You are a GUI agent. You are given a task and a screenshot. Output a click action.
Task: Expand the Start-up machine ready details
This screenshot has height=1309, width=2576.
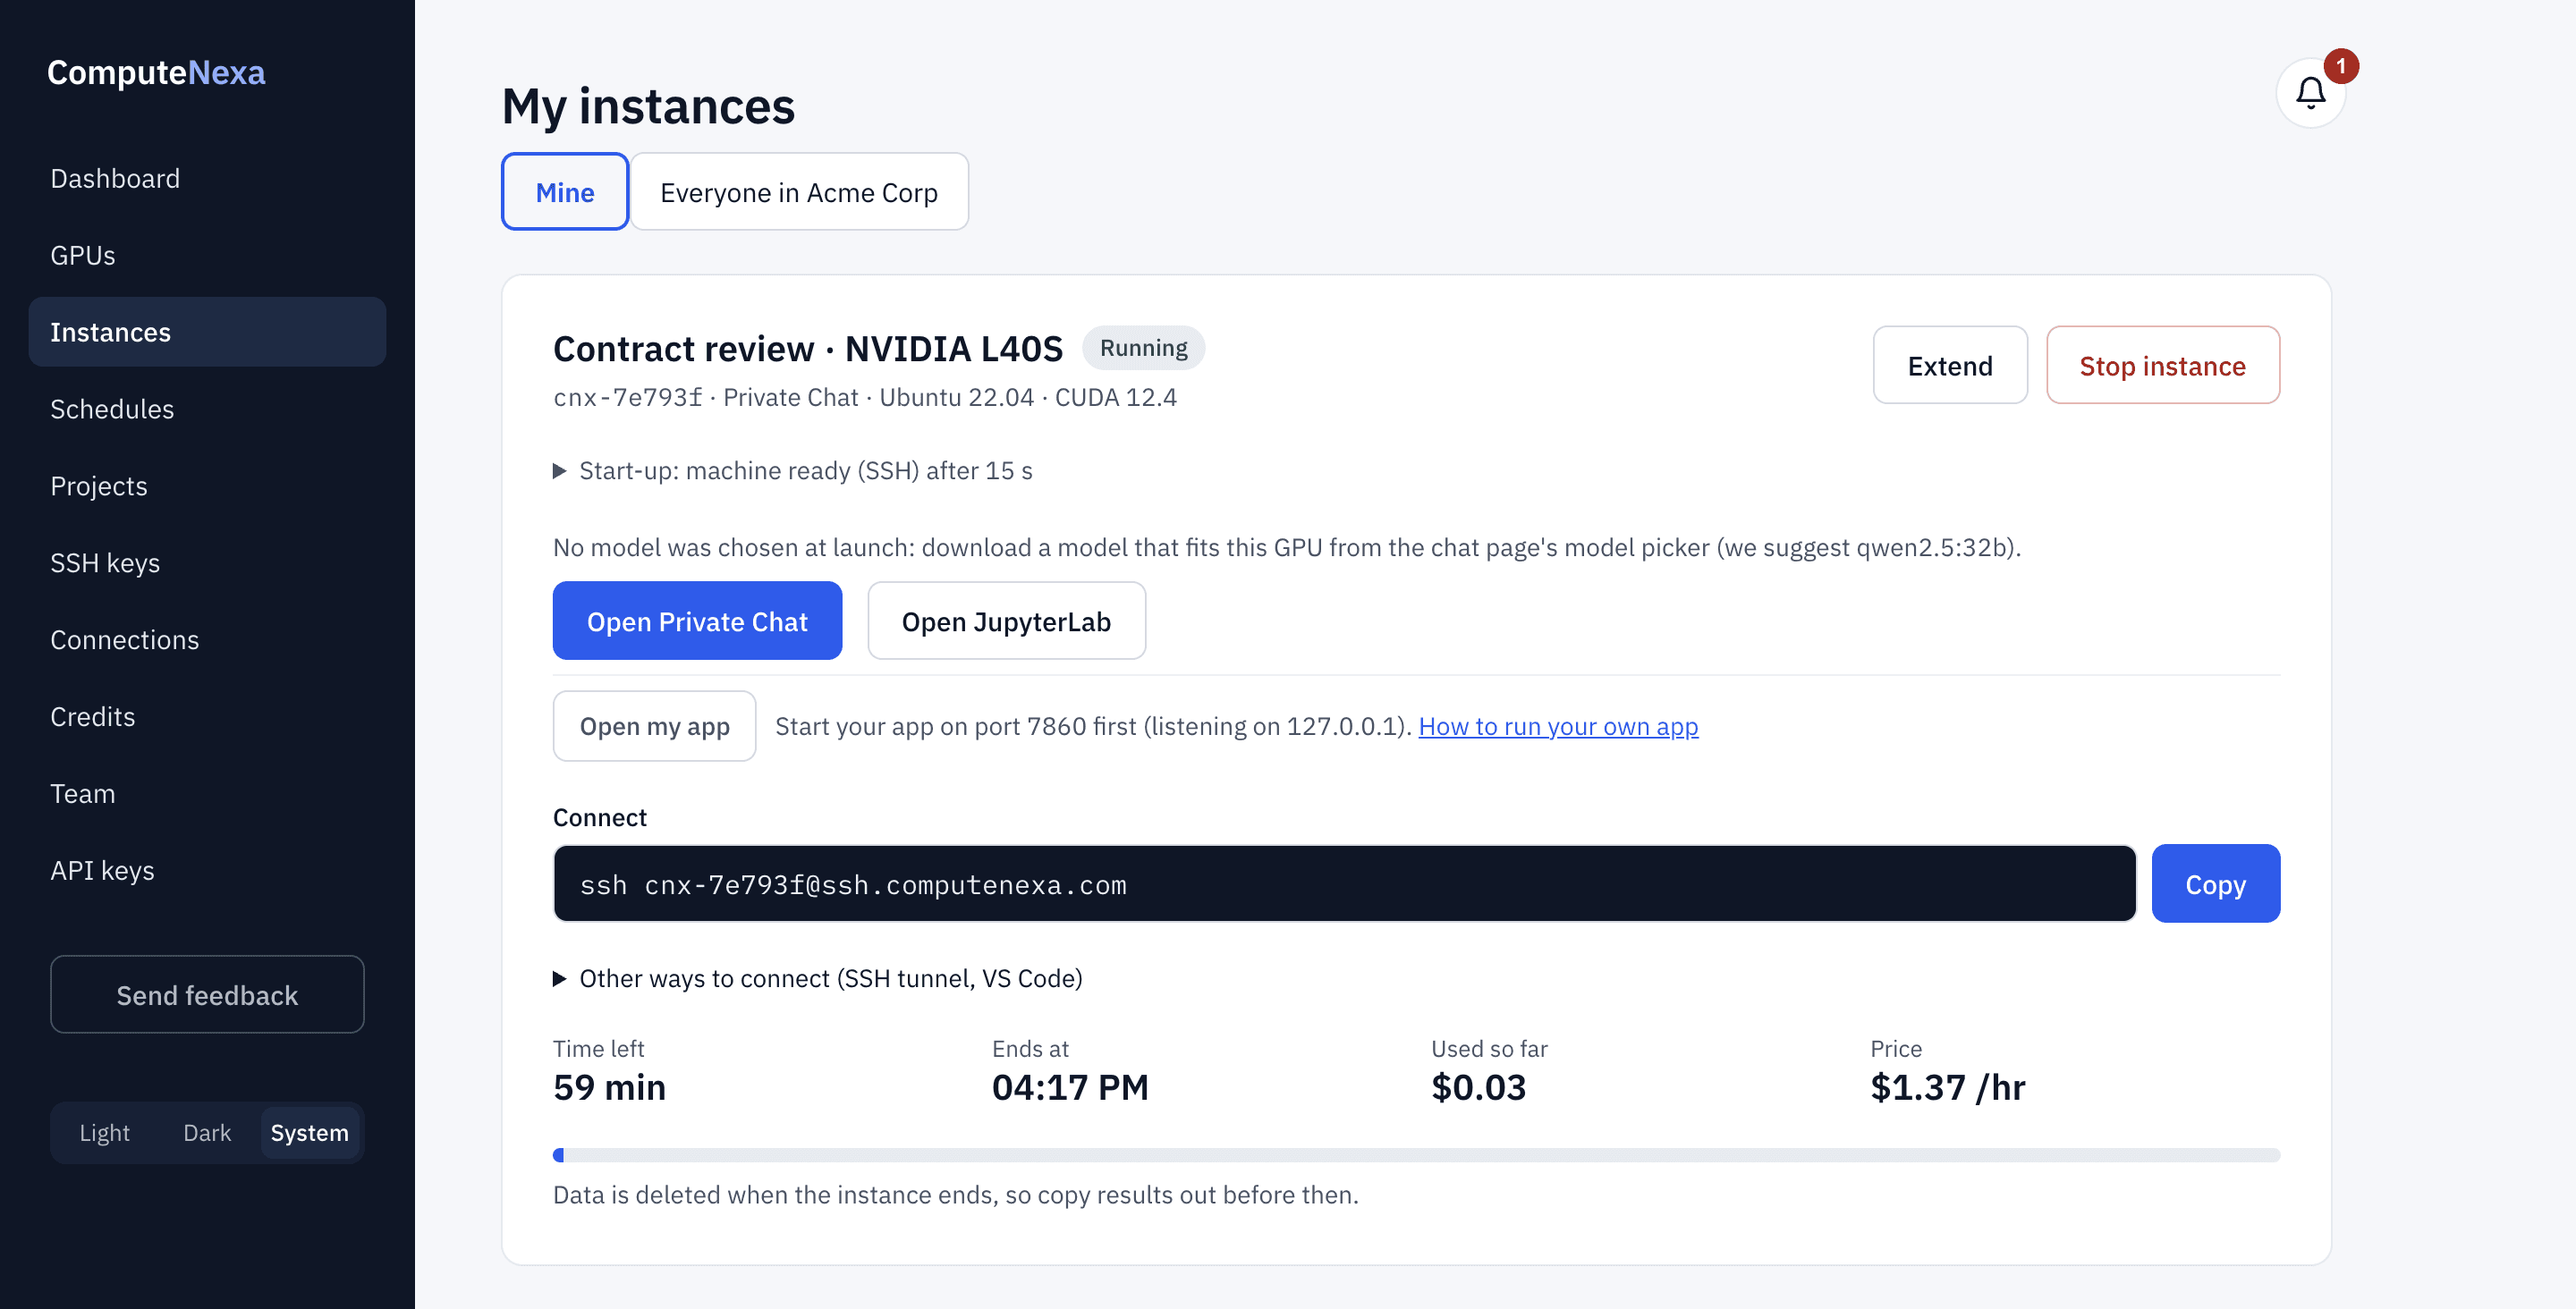792,470
